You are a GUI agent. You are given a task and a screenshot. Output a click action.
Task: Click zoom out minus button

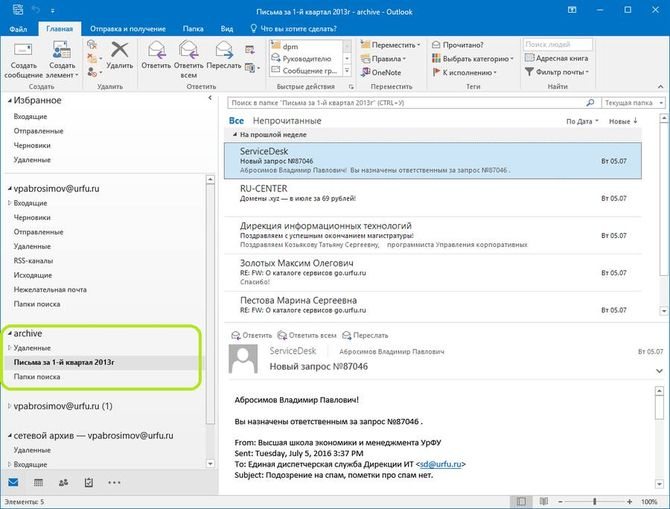[560, 501]
